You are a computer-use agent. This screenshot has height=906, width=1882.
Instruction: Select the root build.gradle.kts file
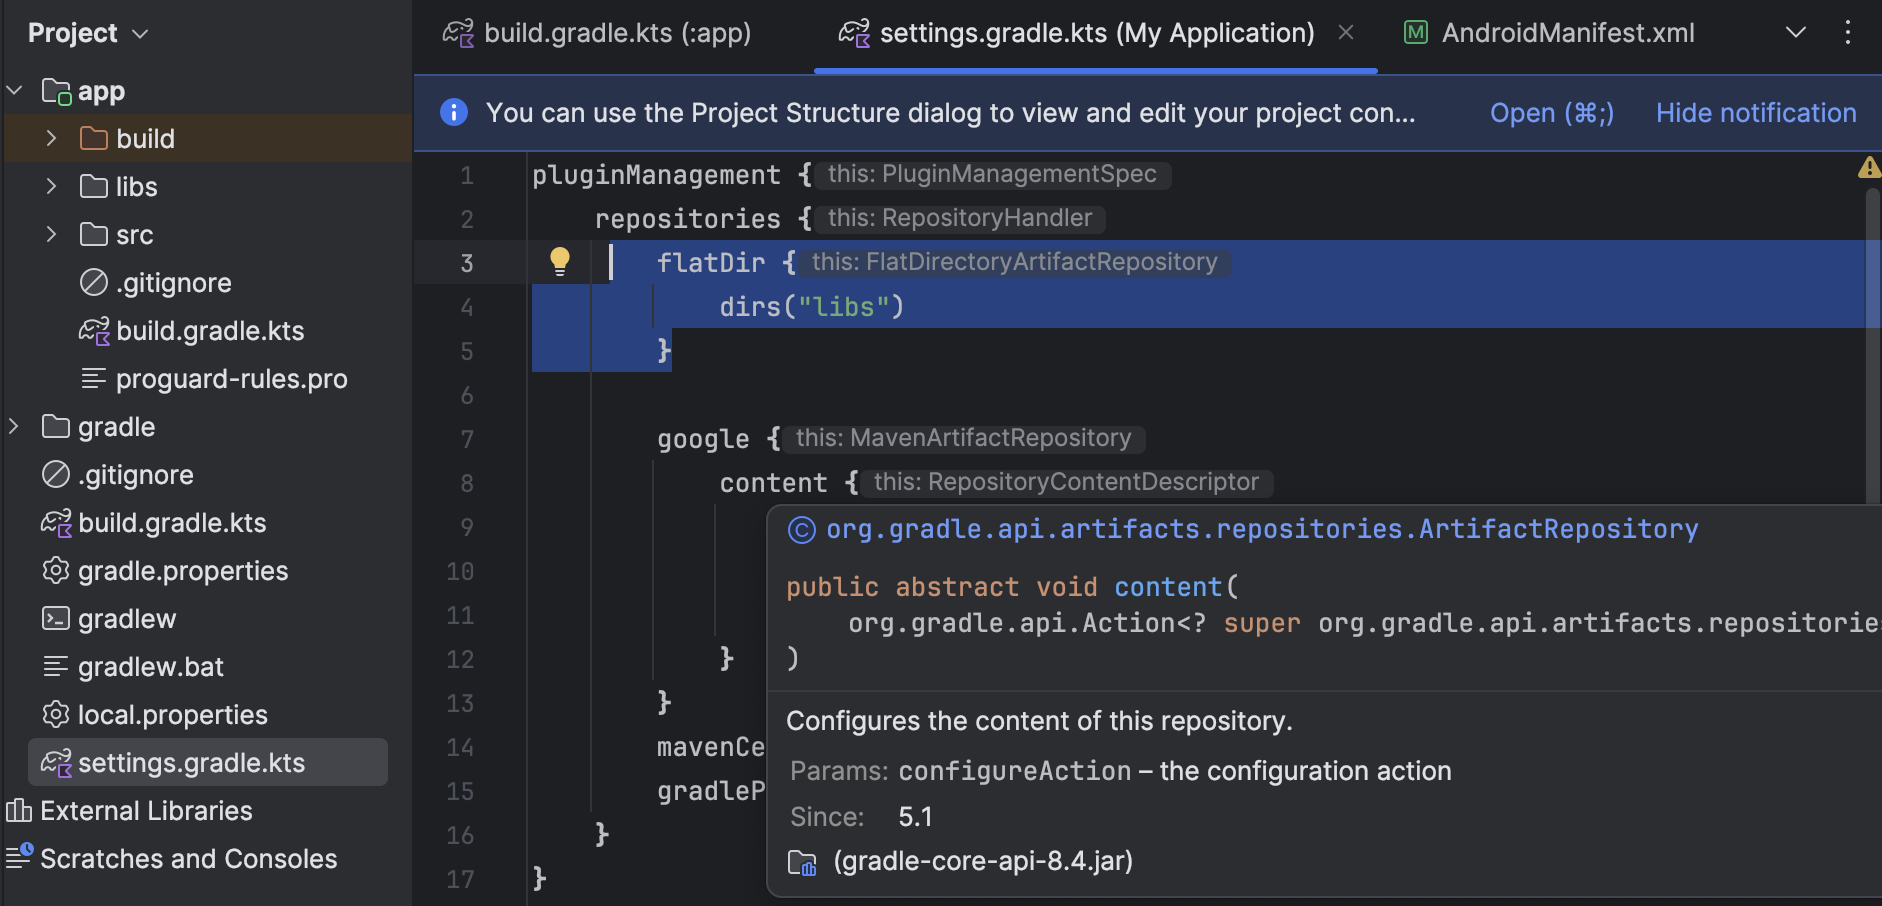point(172,522)
